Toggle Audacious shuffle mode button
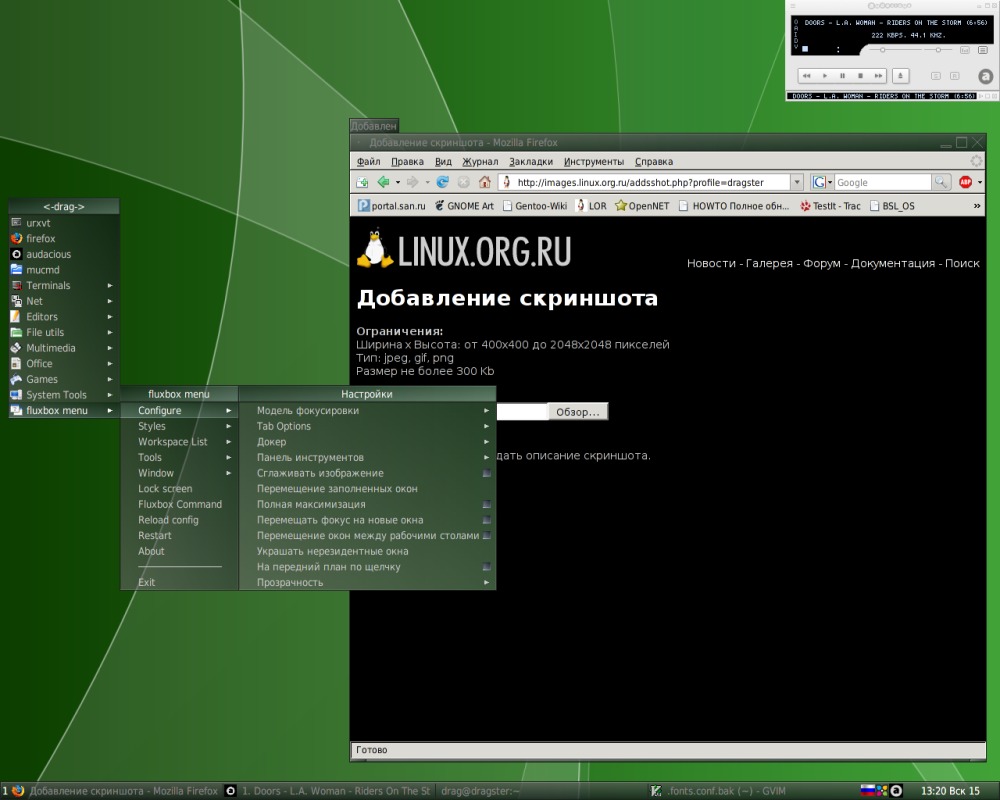The image size is (1000, 800). (x=936, y=76)
